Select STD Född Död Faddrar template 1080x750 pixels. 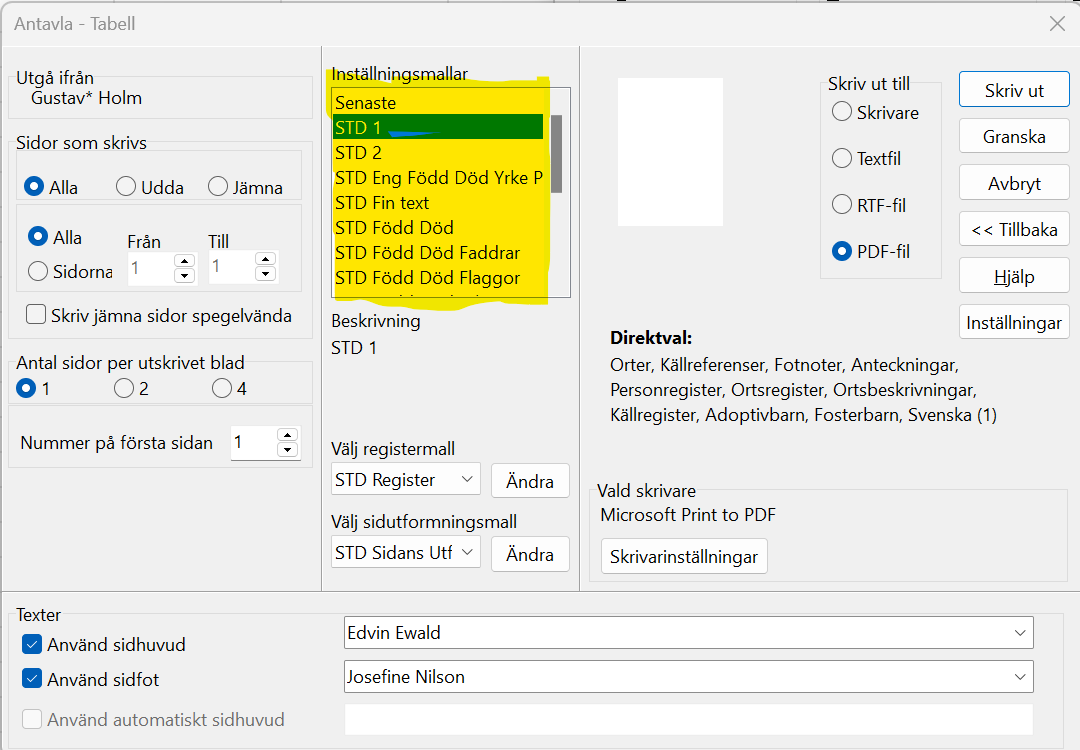click(427, 253)
